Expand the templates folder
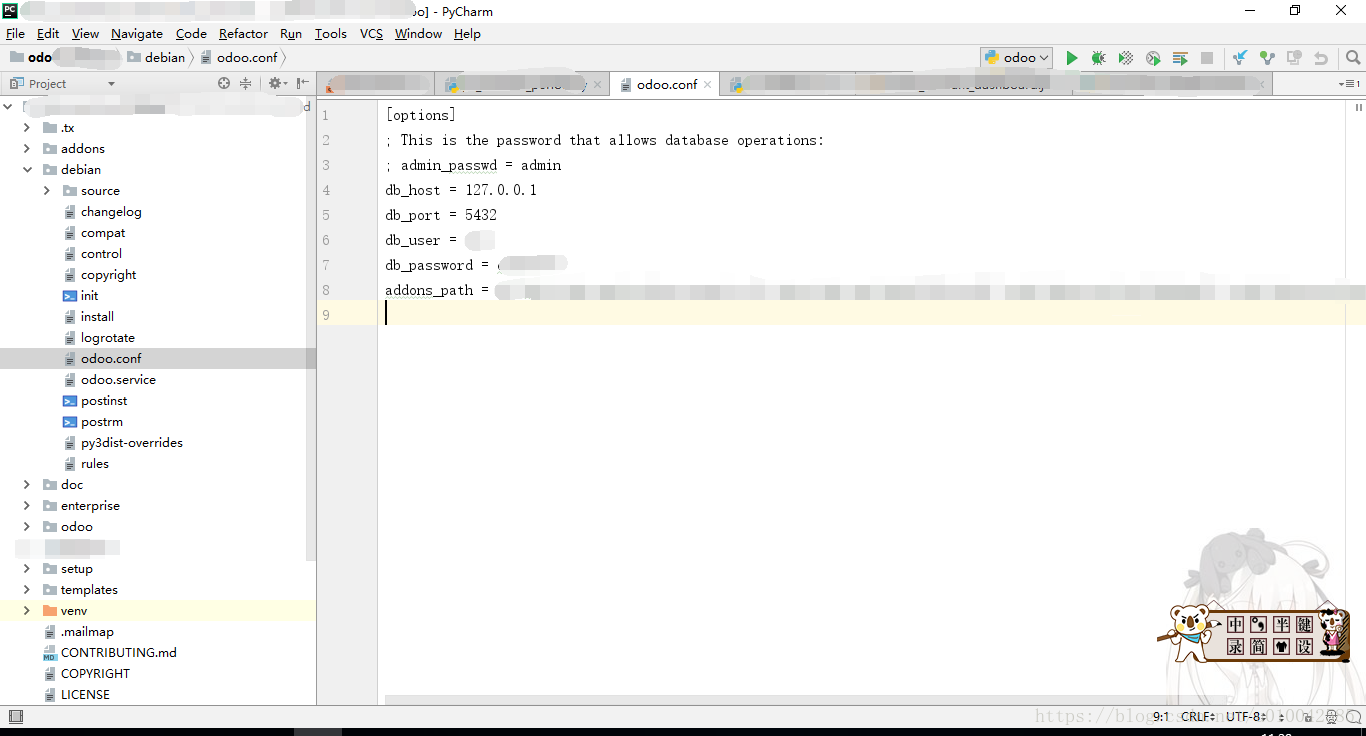 (27, 590)
